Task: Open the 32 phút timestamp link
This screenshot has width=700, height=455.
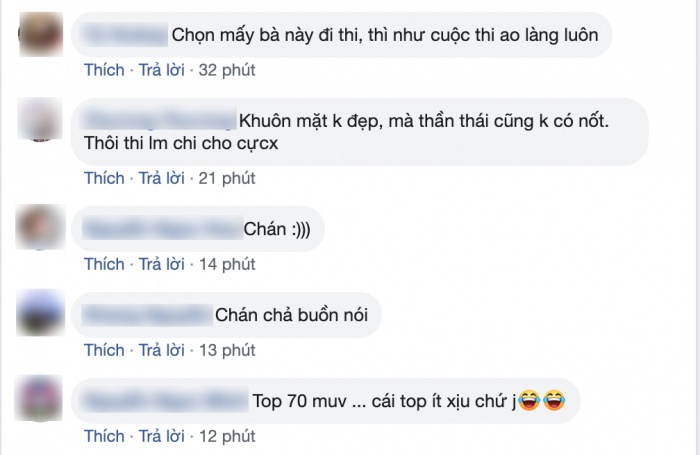Action: coord(227,71)
